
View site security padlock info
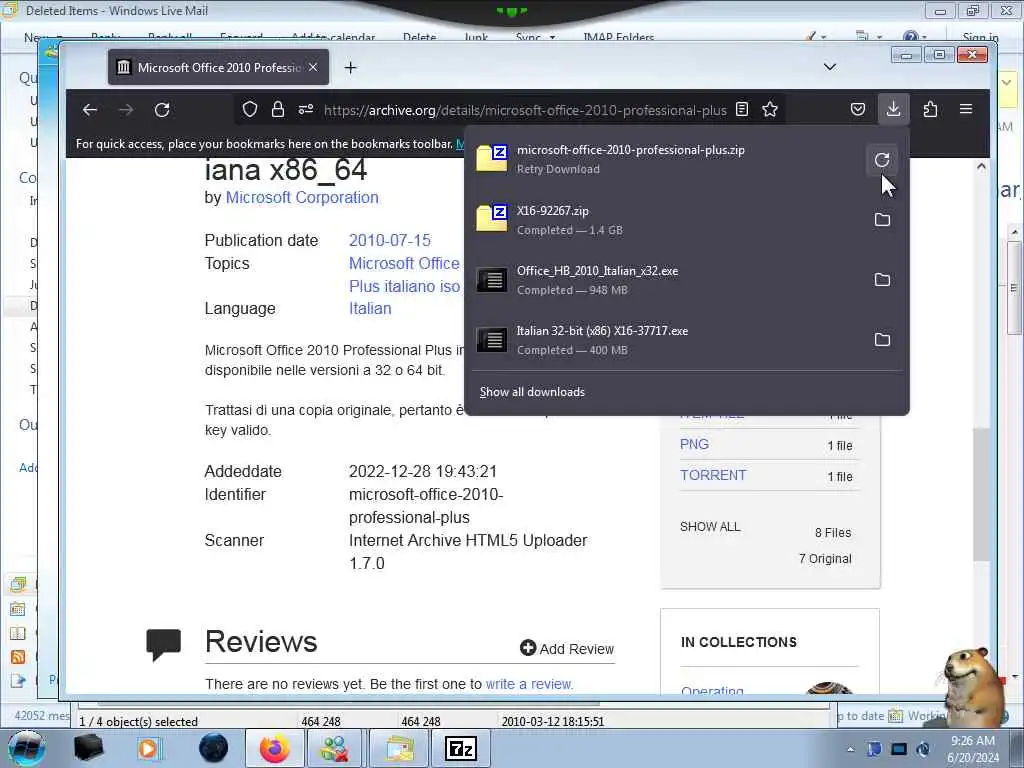pos(278,110)
